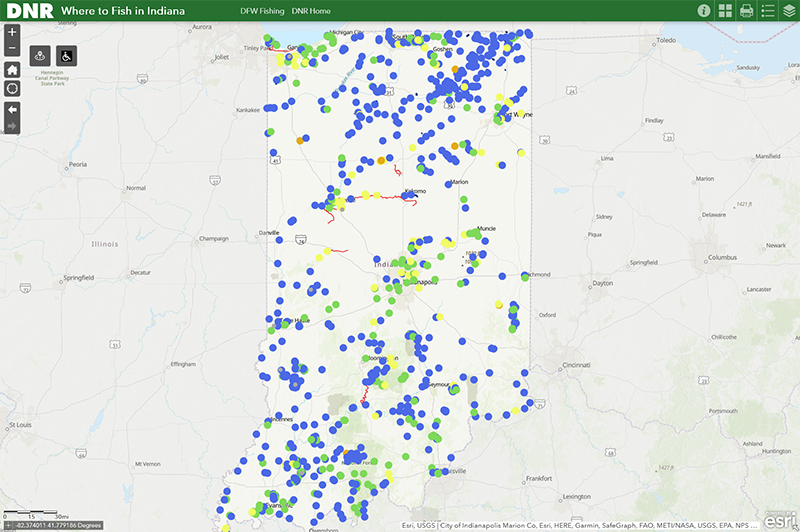This screenshot has width=800, height=532.
Task: Click the Effingham city label
Action: click(183, 364)
